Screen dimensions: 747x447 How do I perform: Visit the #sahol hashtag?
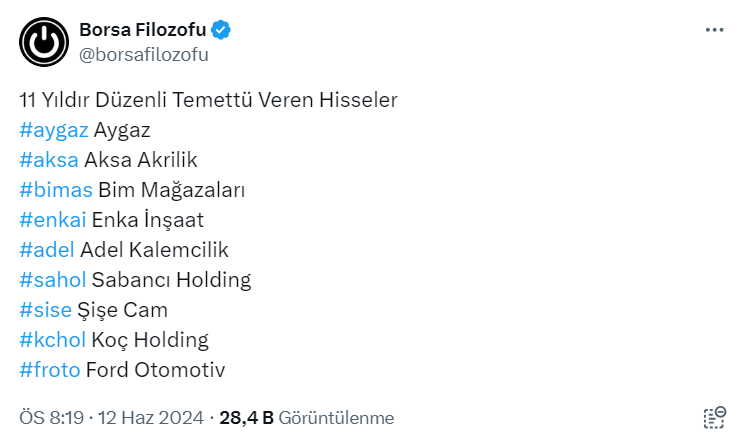[52, 280]
